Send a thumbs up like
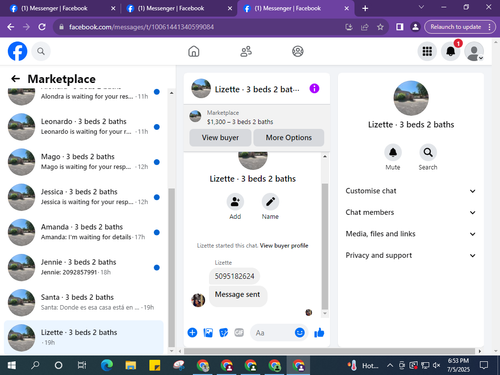Screen dimensions: 500x375 (319, 332)
